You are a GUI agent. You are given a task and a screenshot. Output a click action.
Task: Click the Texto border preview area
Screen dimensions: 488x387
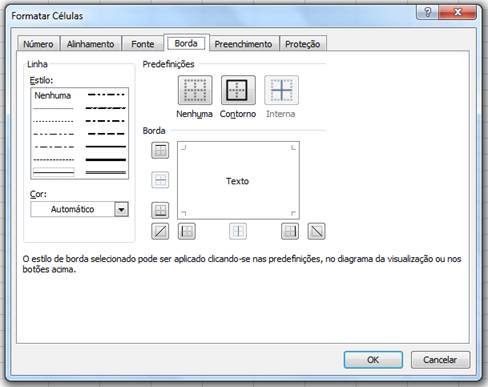click(238, 180)
